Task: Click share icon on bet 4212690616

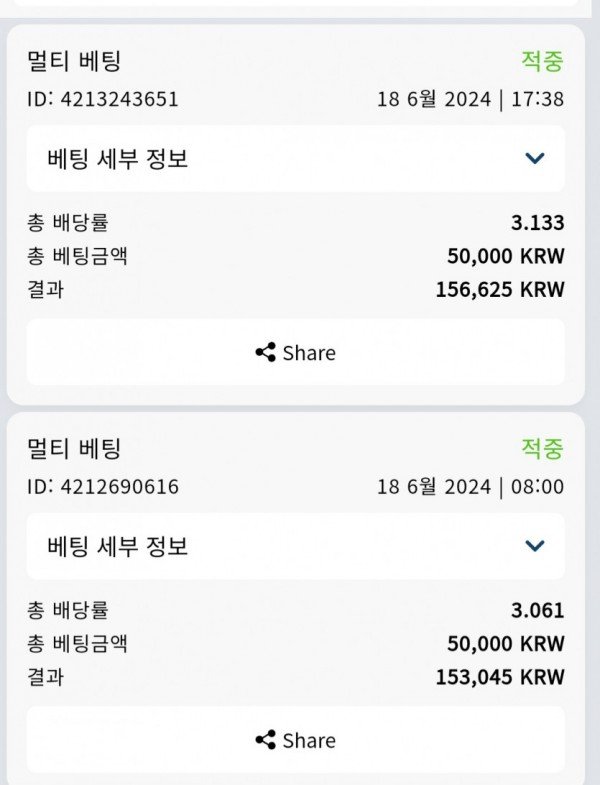Action: point(266,741)
